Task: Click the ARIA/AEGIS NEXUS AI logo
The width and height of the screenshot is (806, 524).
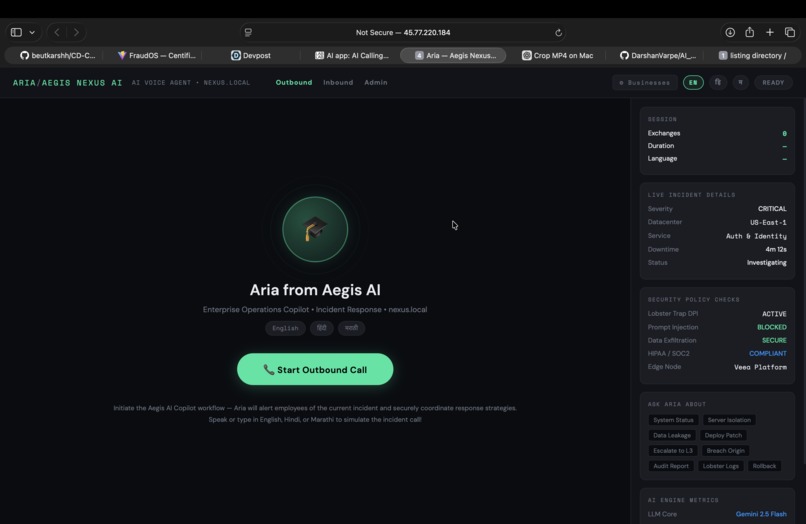Action: [67, 83]
